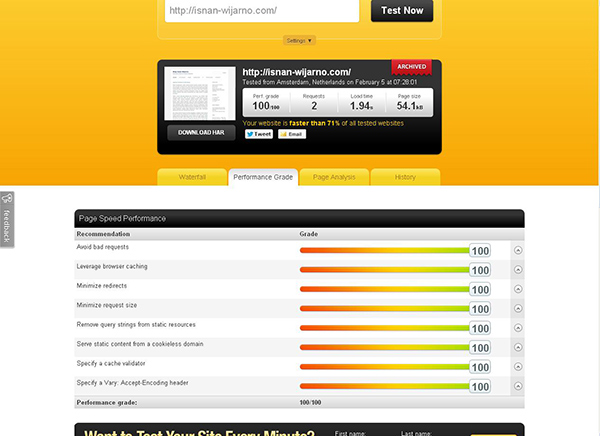Expand the Minimize request size row
Screen dimensions: 600x436
pyautogui.click(x=518, y=309)
